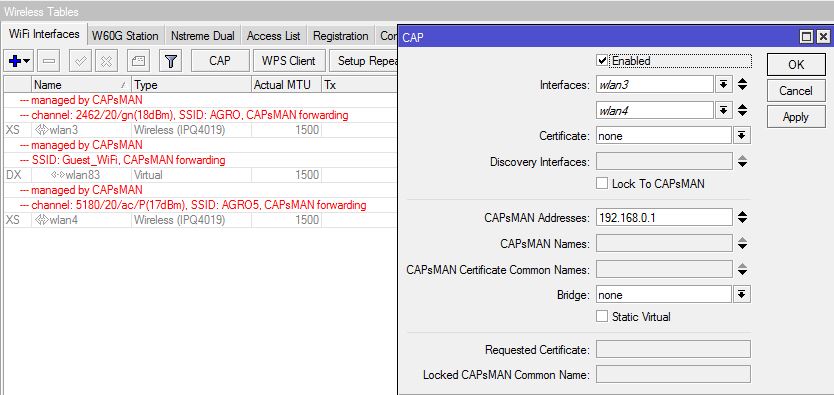Click the 'Virtual' type cell of wlan83

click(191, 175)
